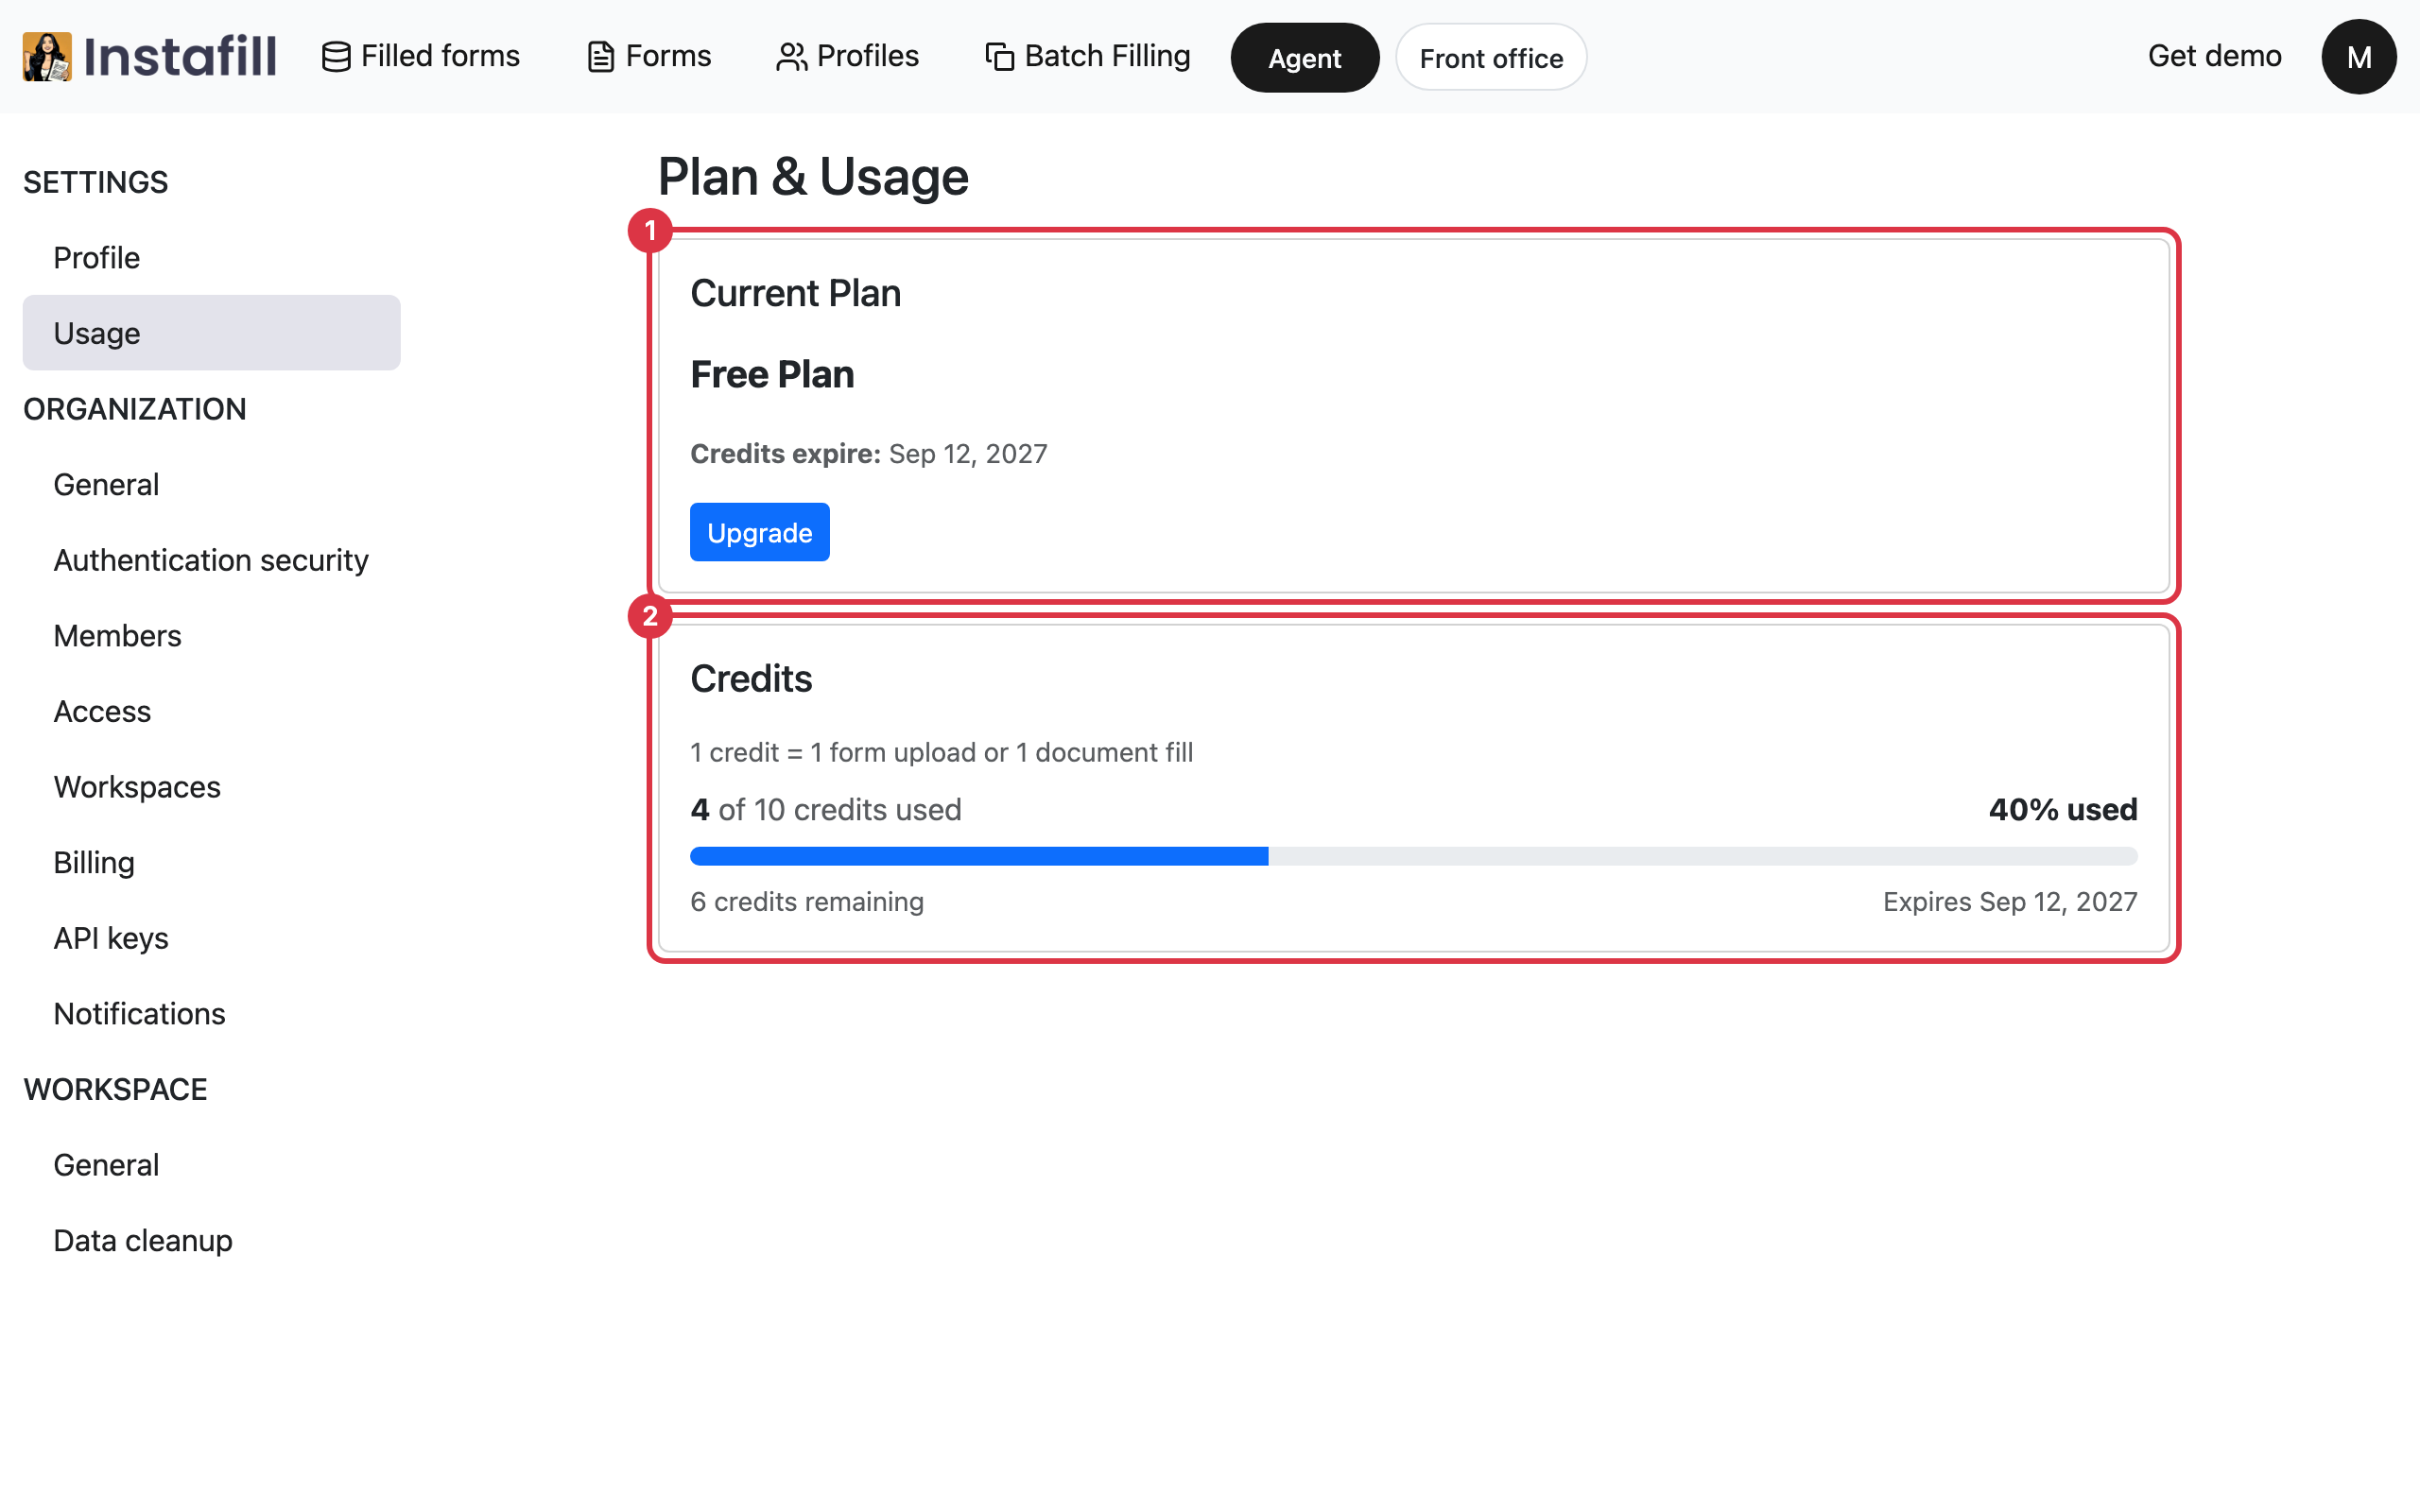Click the 40% used label
The width and height of the screenshot is (2420, 1512).
tap(2062, 809)
